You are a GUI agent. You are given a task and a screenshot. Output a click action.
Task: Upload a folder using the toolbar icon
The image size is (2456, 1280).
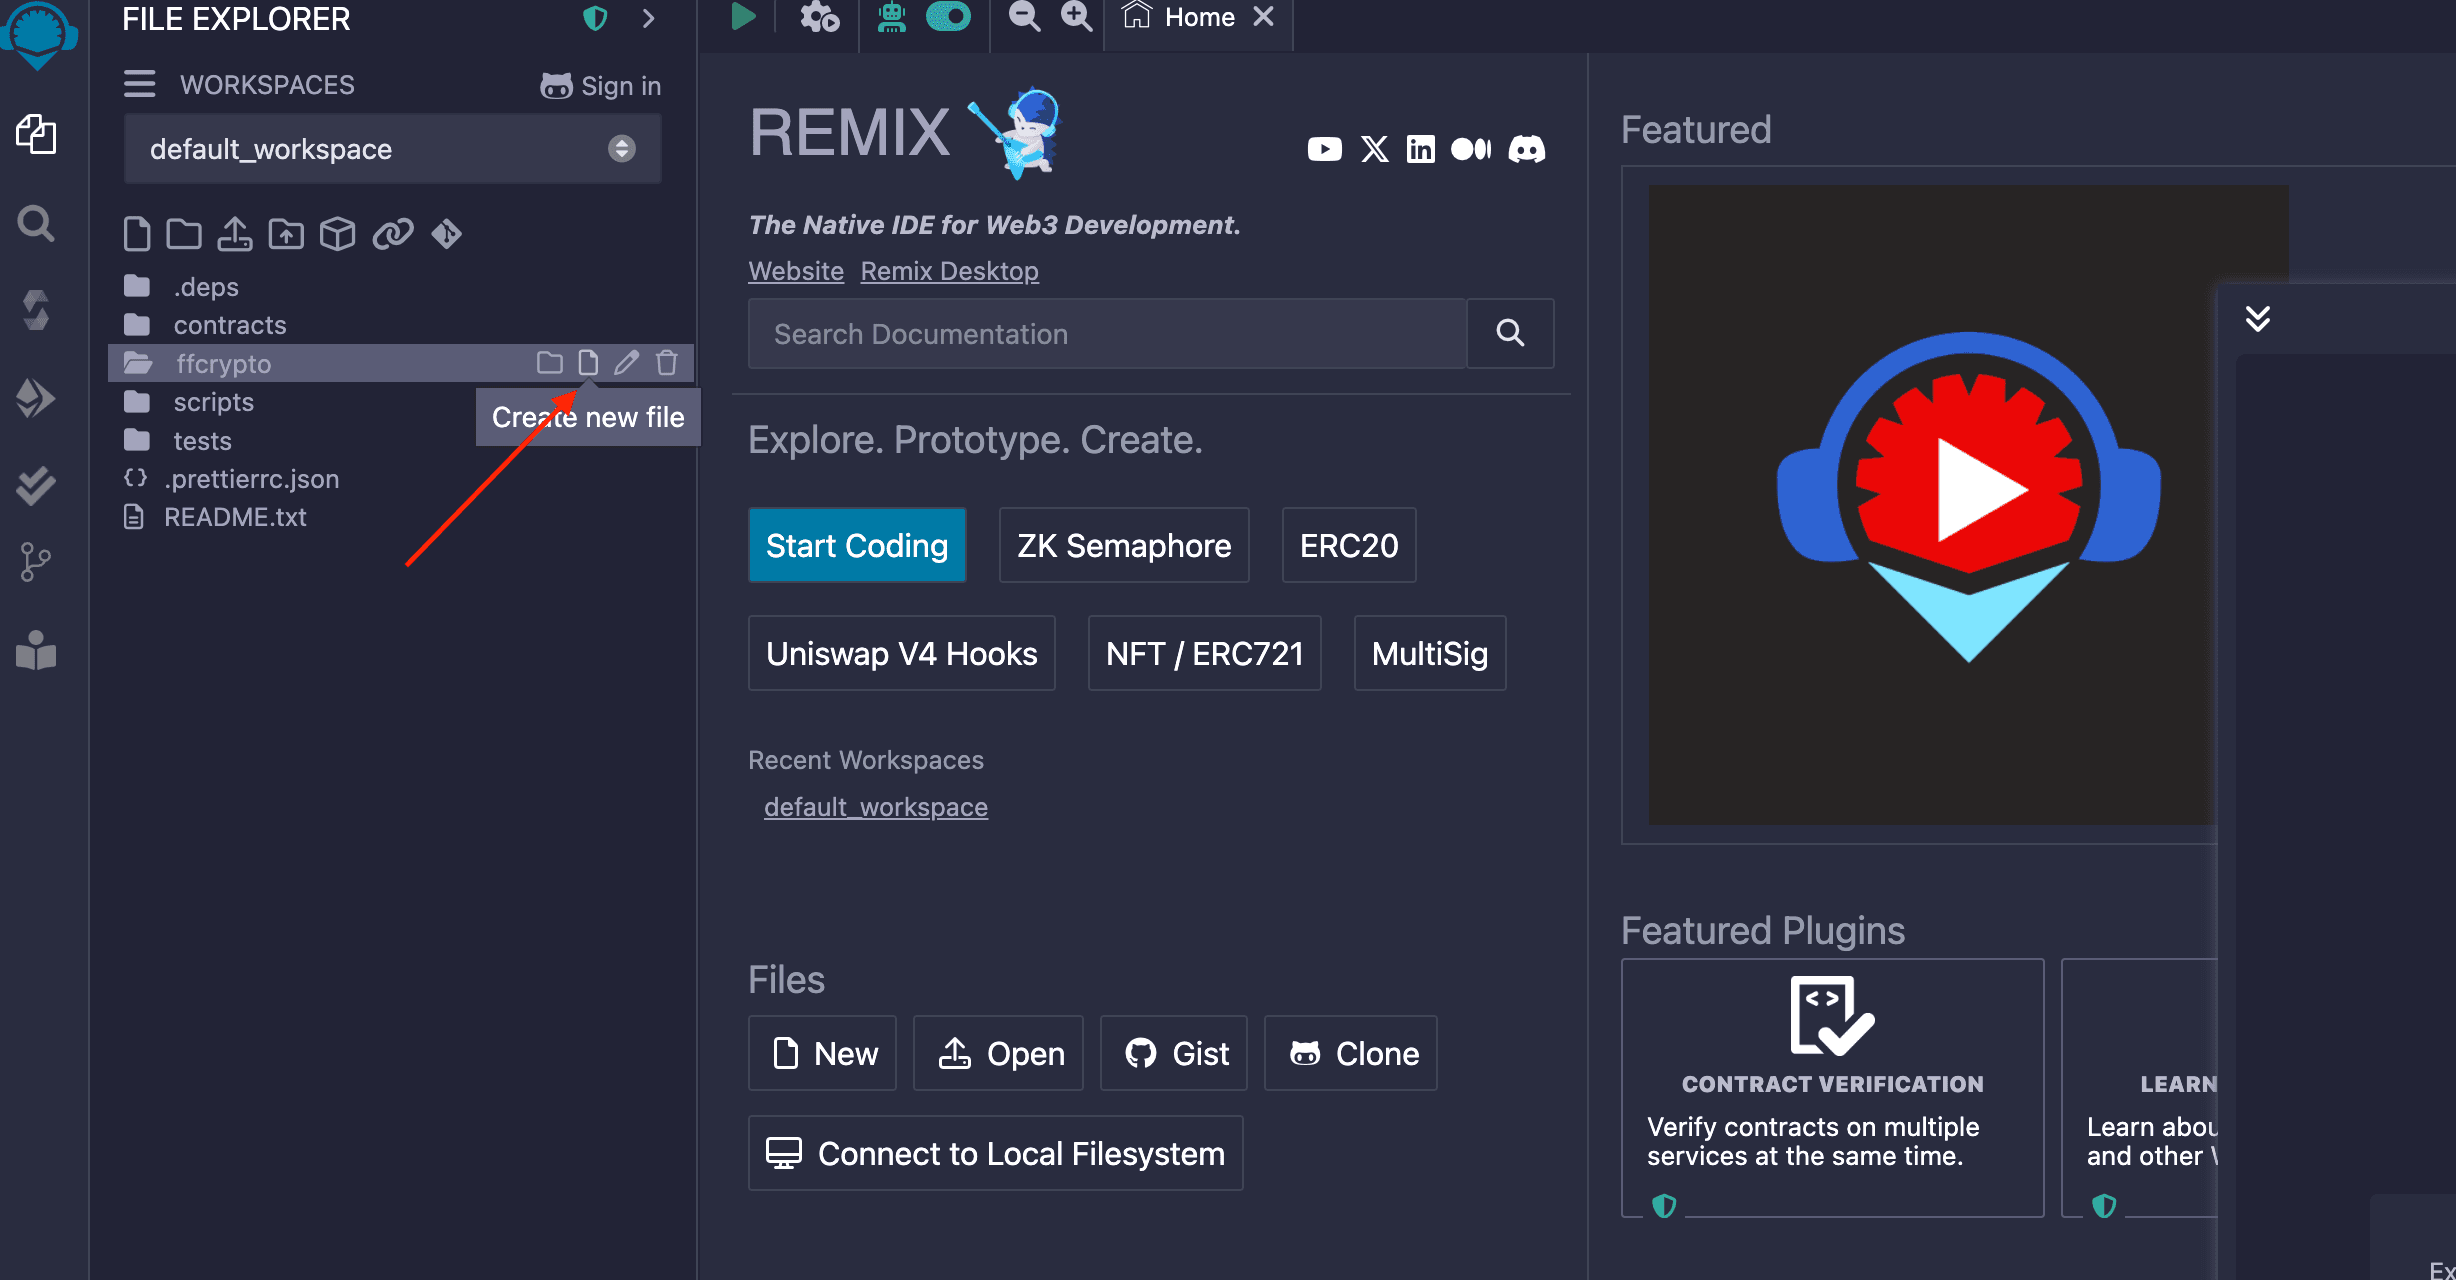(x=286, y=234)
